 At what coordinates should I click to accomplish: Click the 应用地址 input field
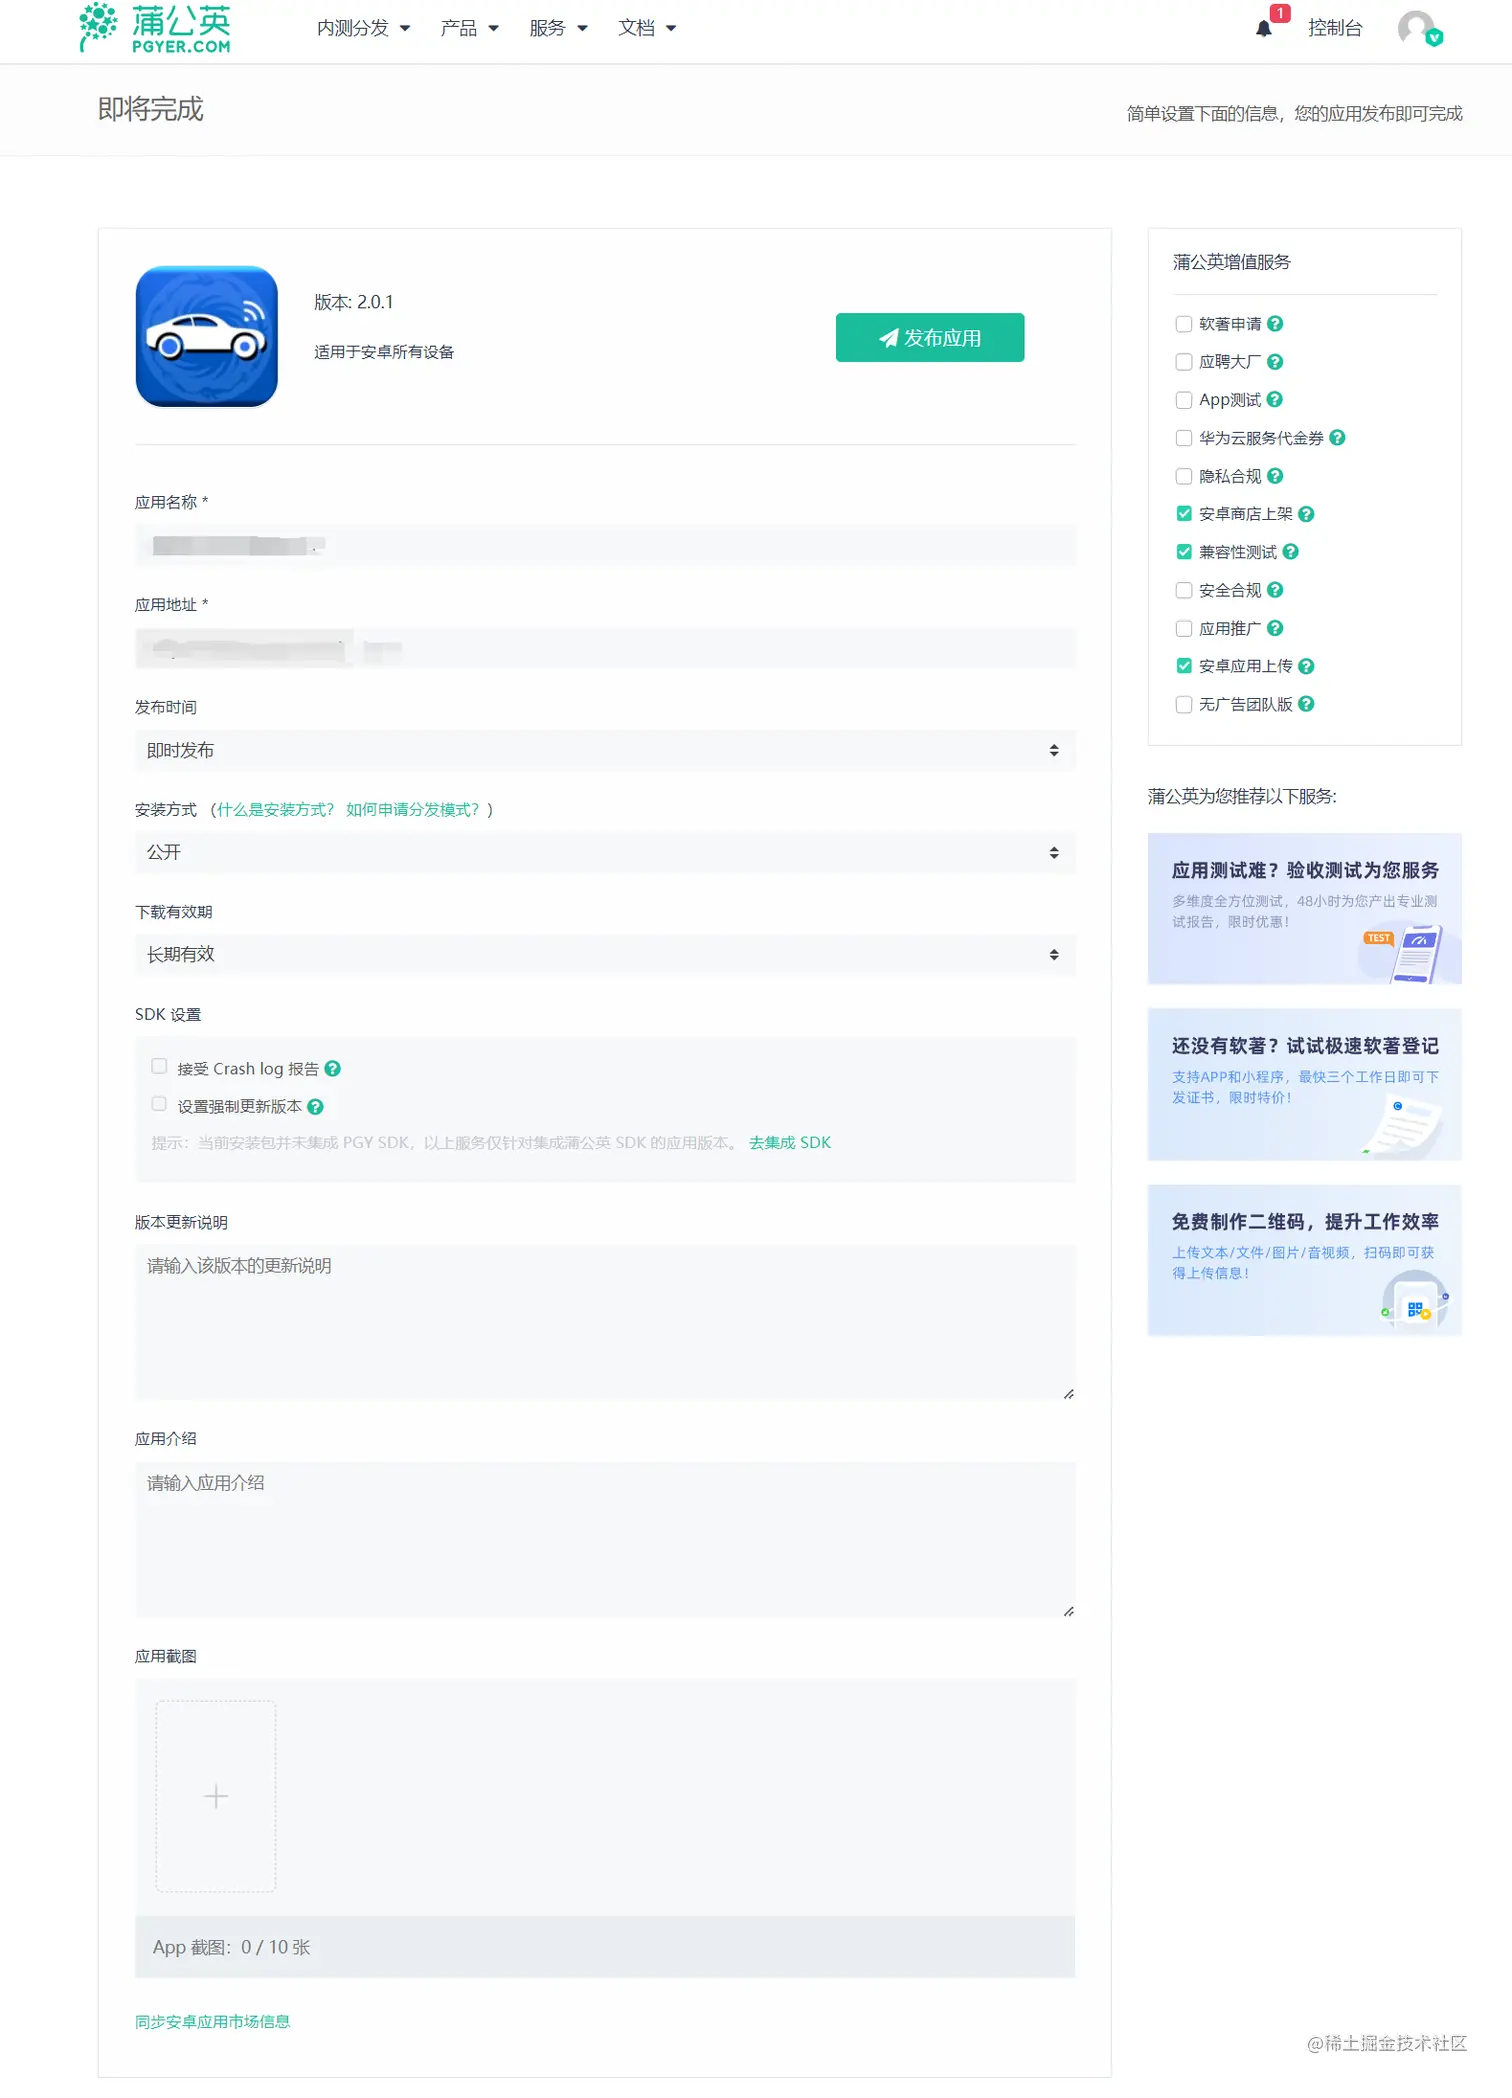[605, 648]
